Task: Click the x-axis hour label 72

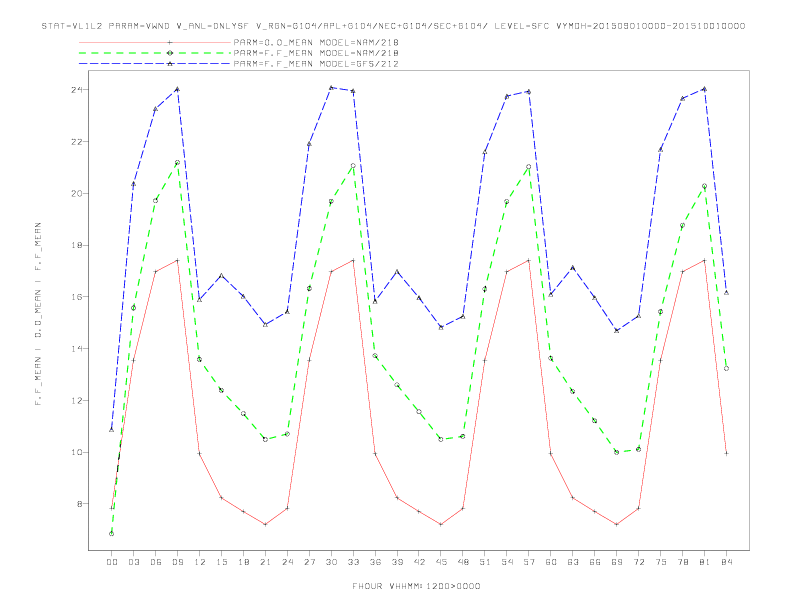Action: pyautogui.click(x=638, y=562)
